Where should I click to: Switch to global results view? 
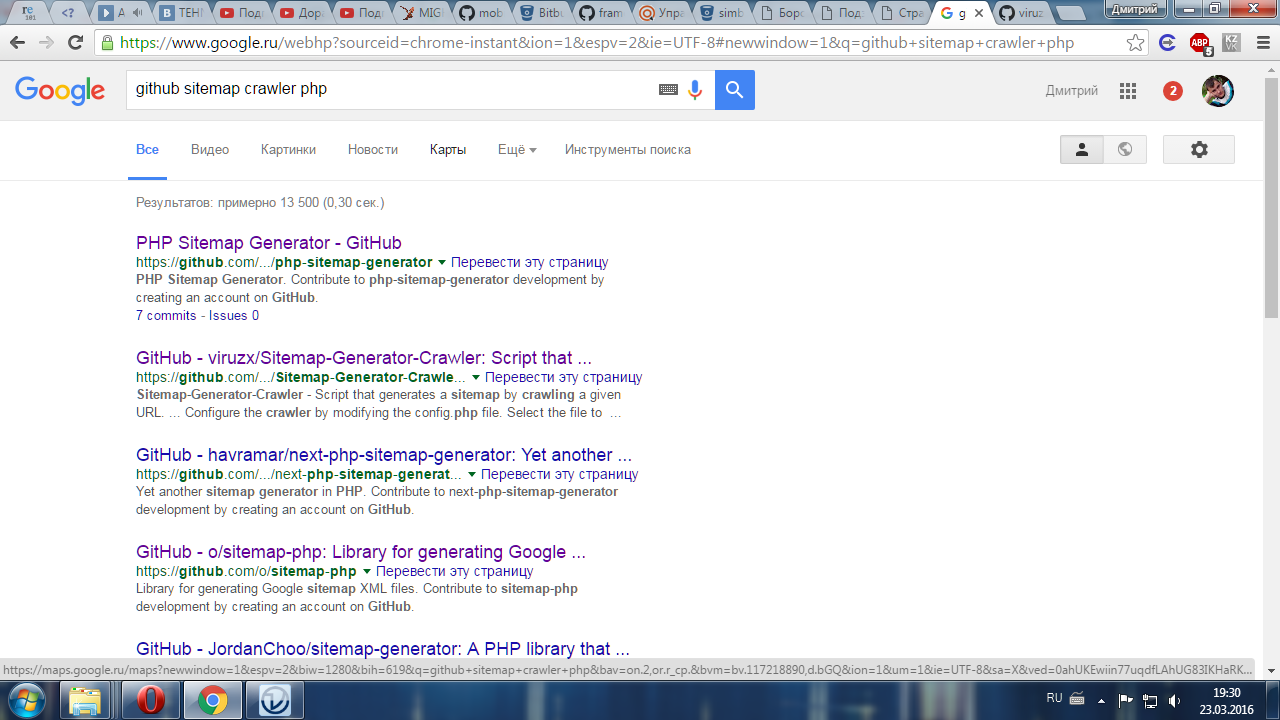point(1125,149)
